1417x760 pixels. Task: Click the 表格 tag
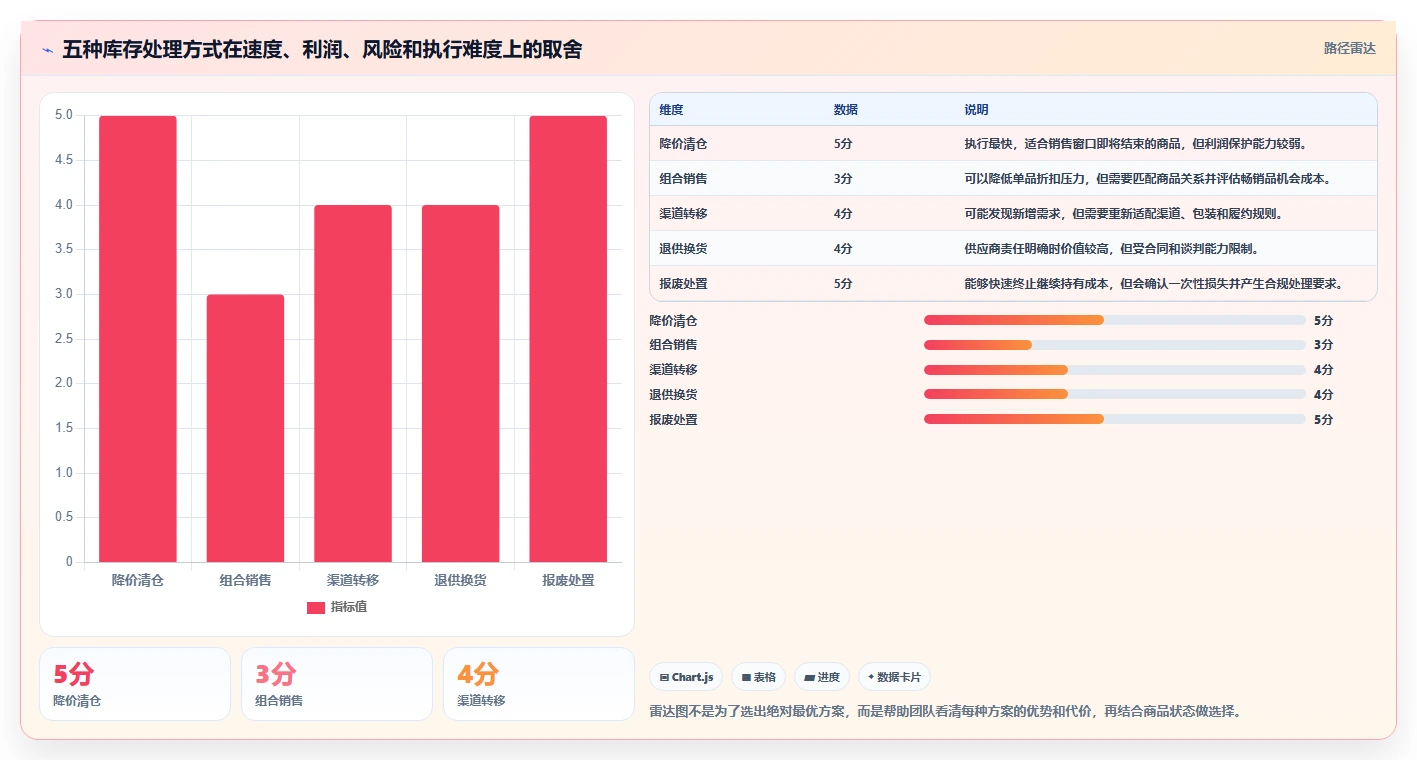pyautogui.click(x=759, y=677)
